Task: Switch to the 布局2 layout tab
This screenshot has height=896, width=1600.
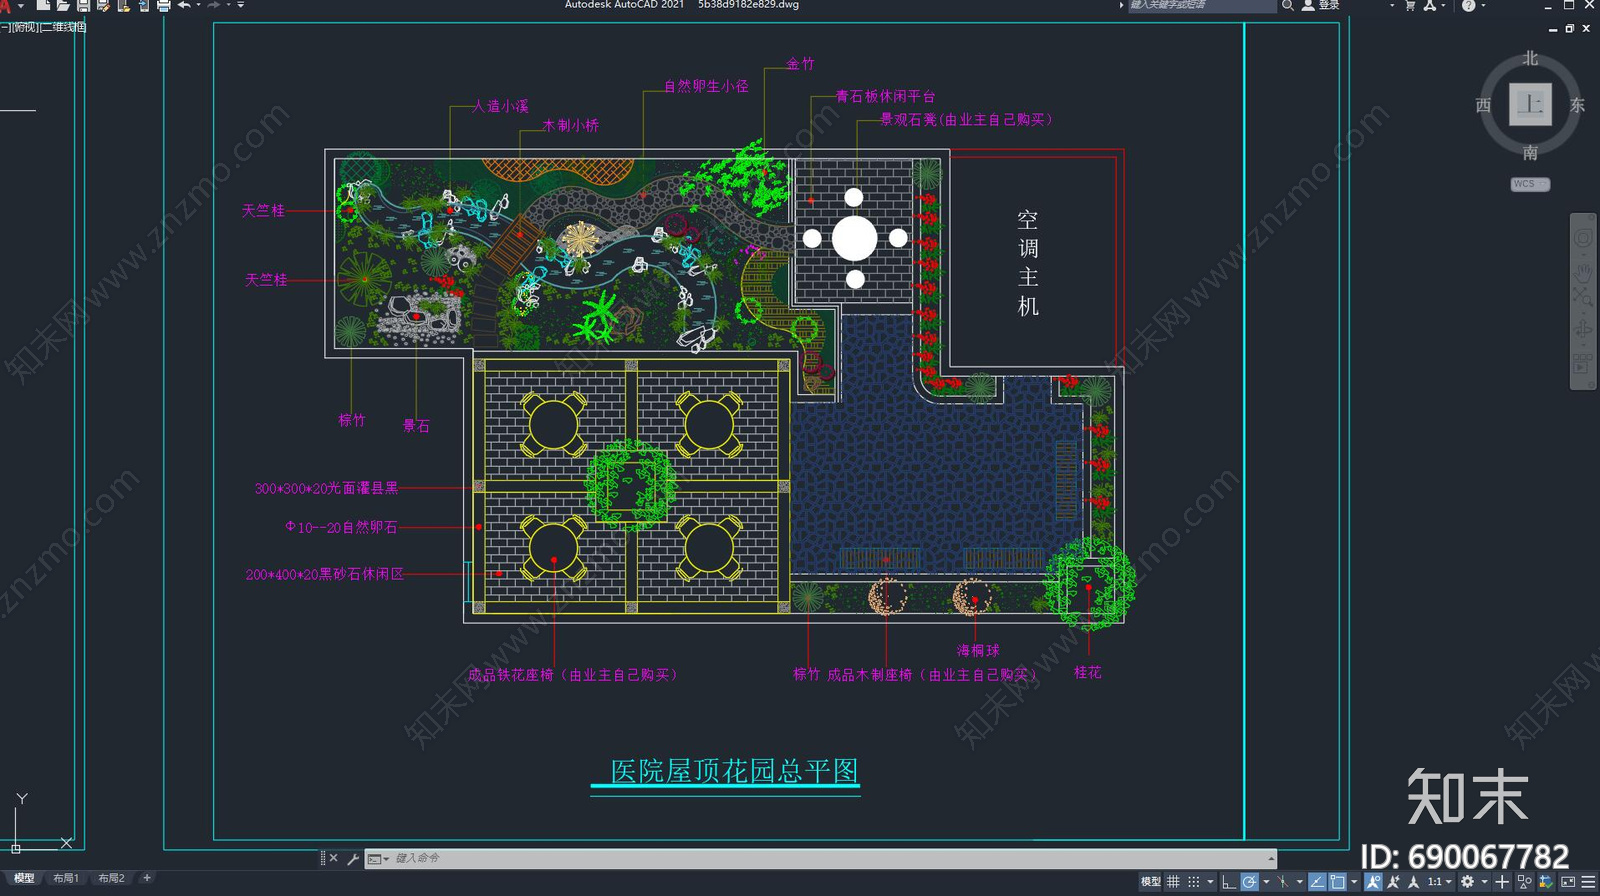Action: coord(111,878)
